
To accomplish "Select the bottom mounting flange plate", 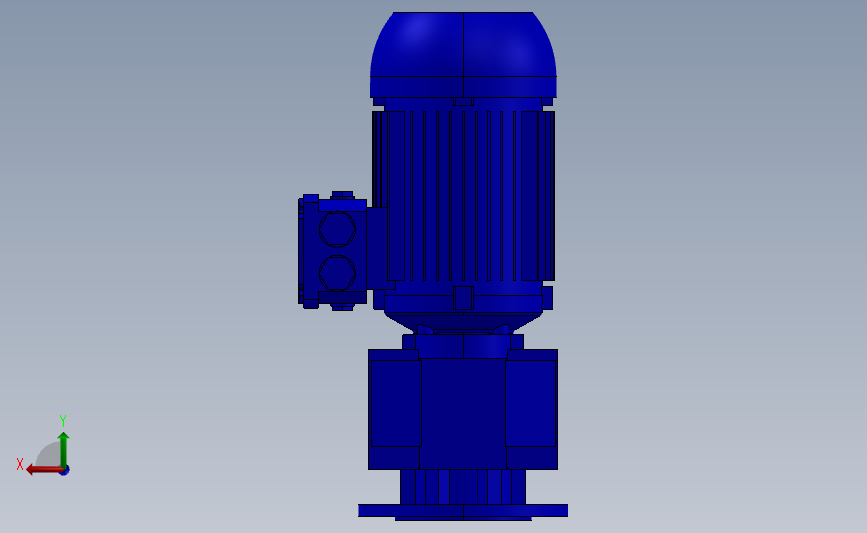I will click(463, 510).
